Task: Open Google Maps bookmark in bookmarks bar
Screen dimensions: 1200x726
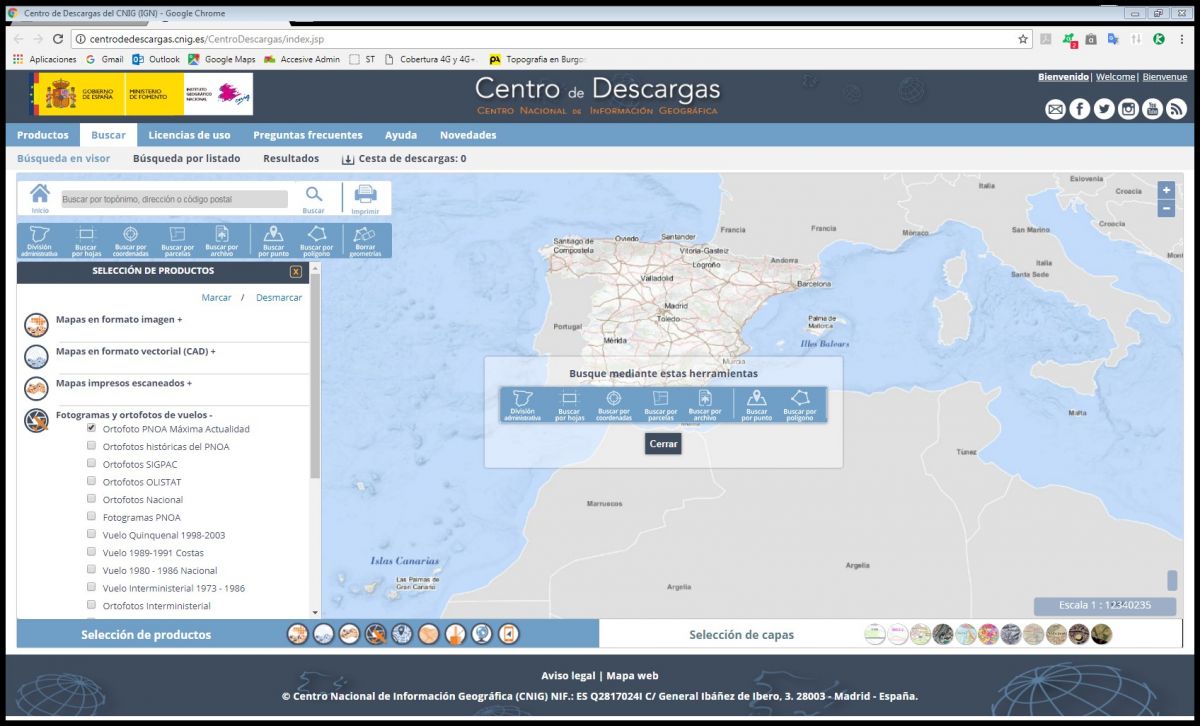Action: point(222,59)
